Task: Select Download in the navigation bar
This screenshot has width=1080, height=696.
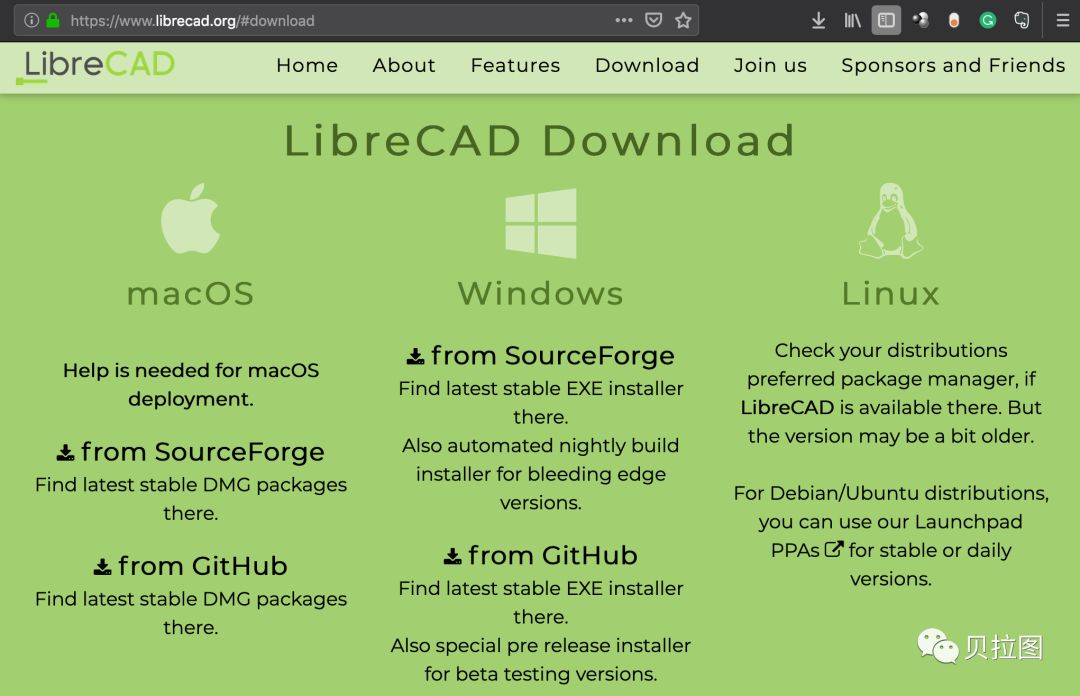Action: point(647,65)
